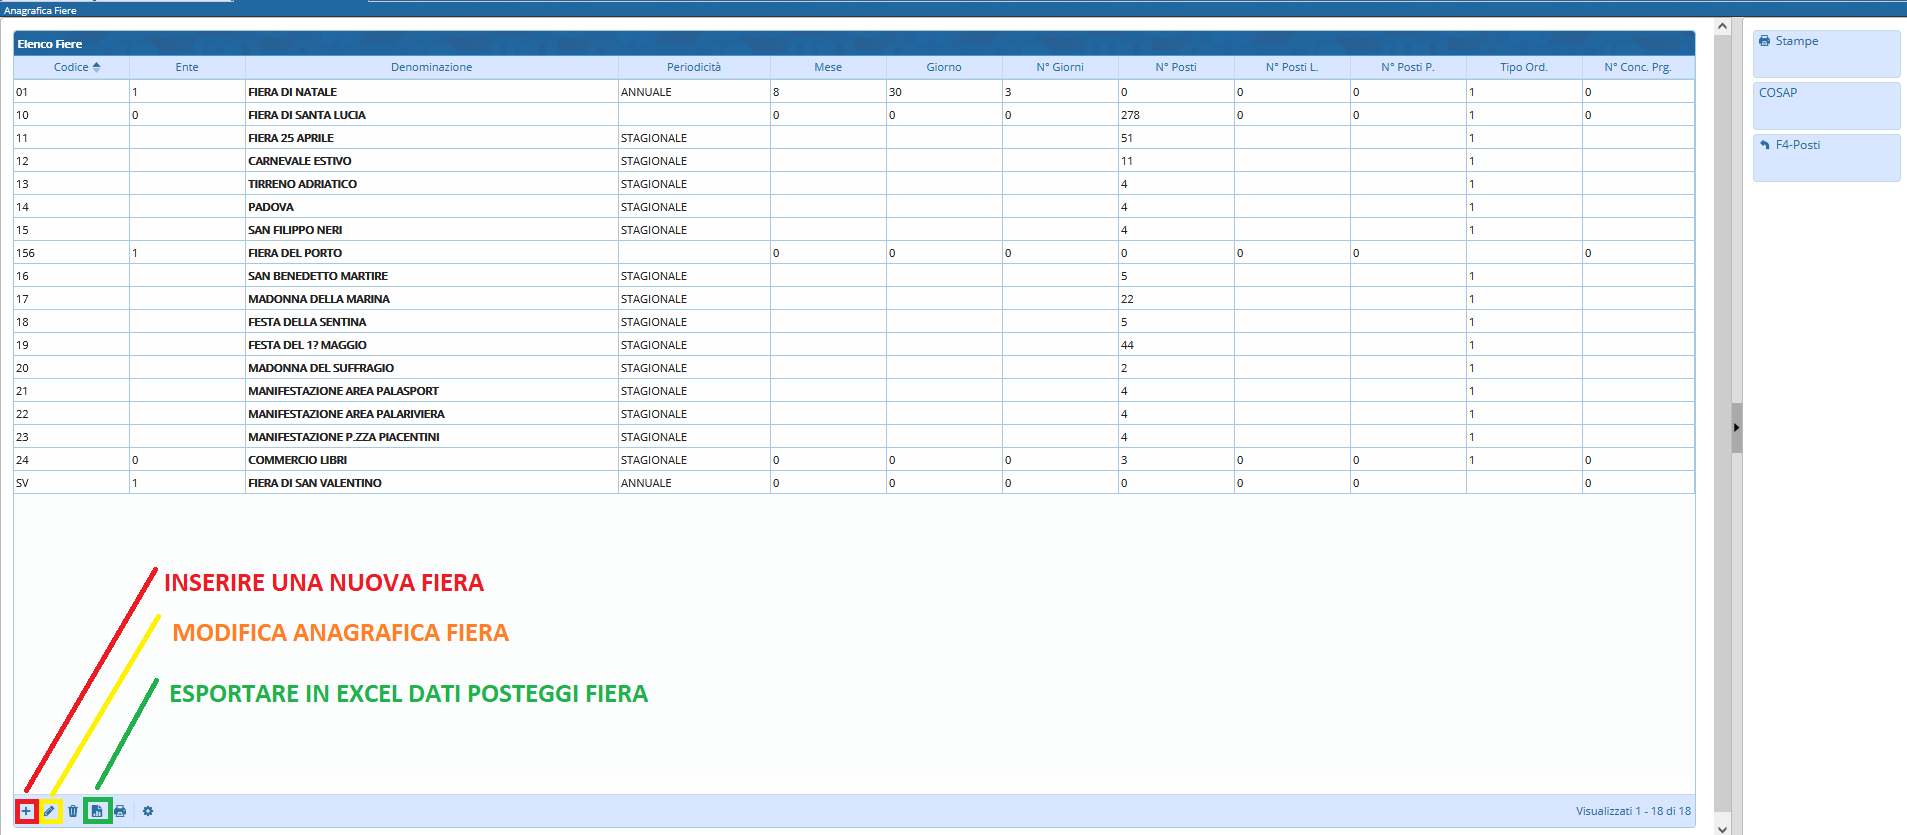
Task: Click the scroll down arrow
Action: point(1722,828)
